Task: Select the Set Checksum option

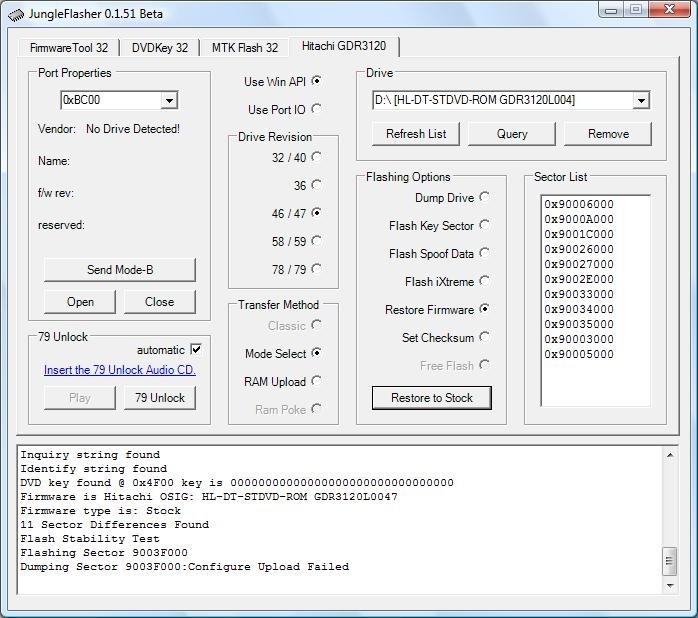Action: (x=485, y=337)
